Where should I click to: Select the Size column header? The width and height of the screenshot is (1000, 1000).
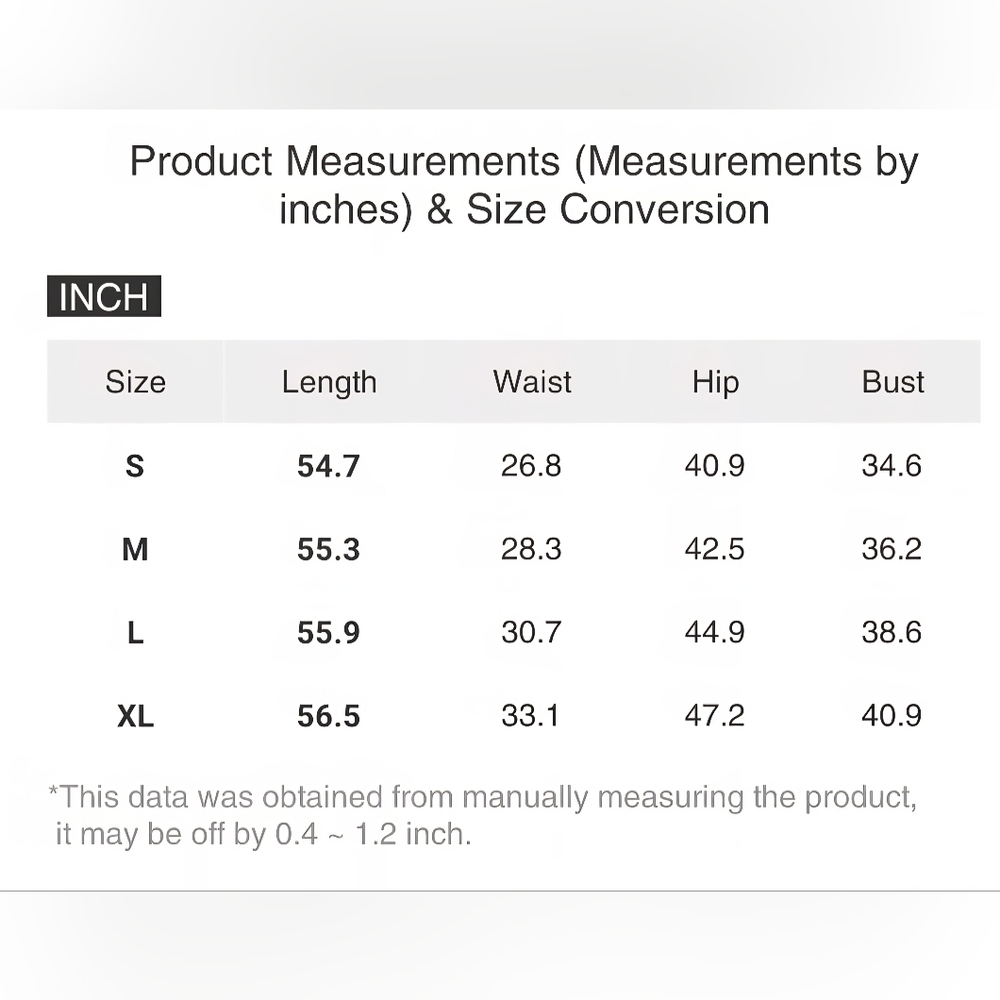coord(135,382)
